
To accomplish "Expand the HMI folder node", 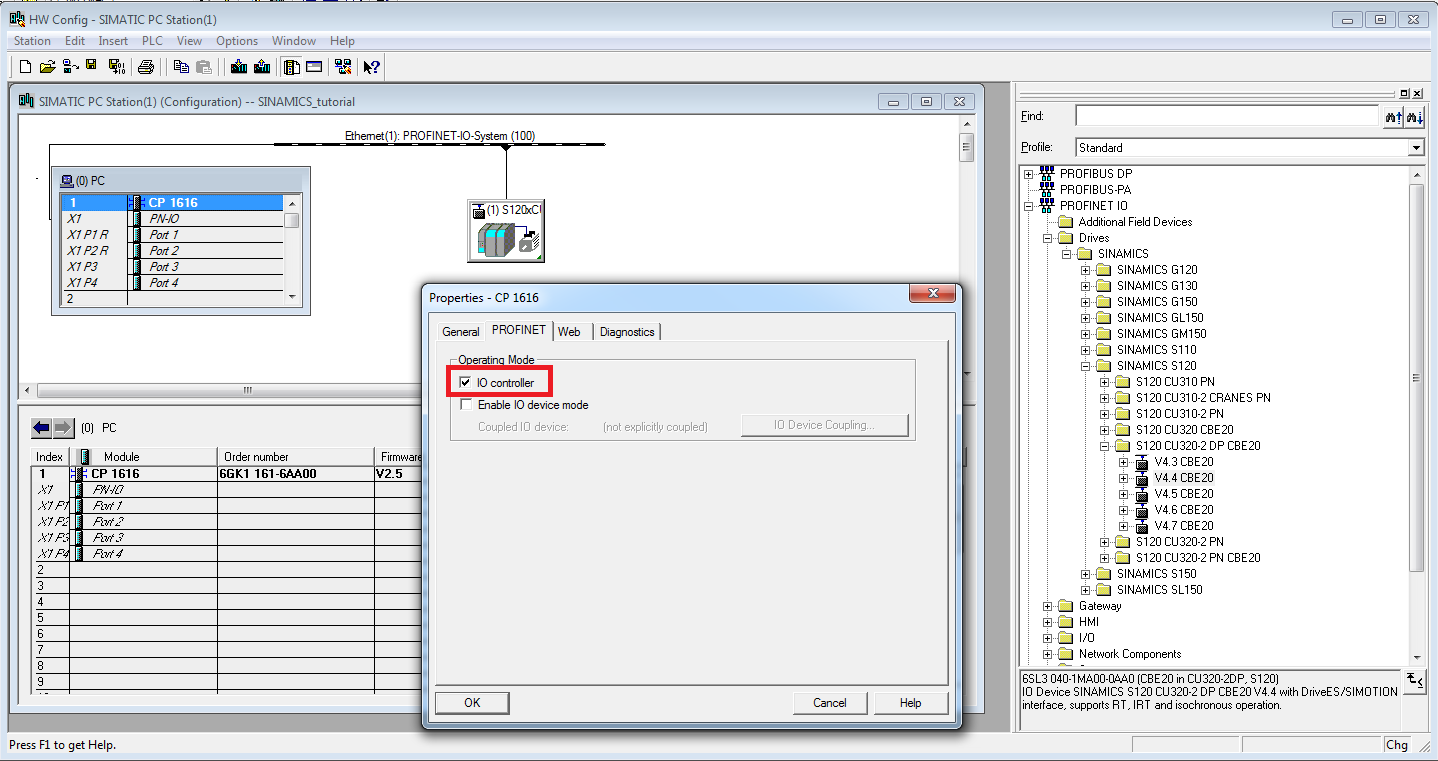I will (x=1047, y=622).
